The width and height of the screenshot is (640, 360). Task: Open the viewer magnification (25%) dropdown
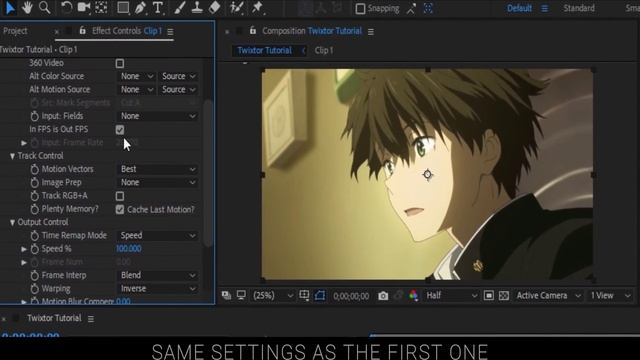[x=273, y=296]
